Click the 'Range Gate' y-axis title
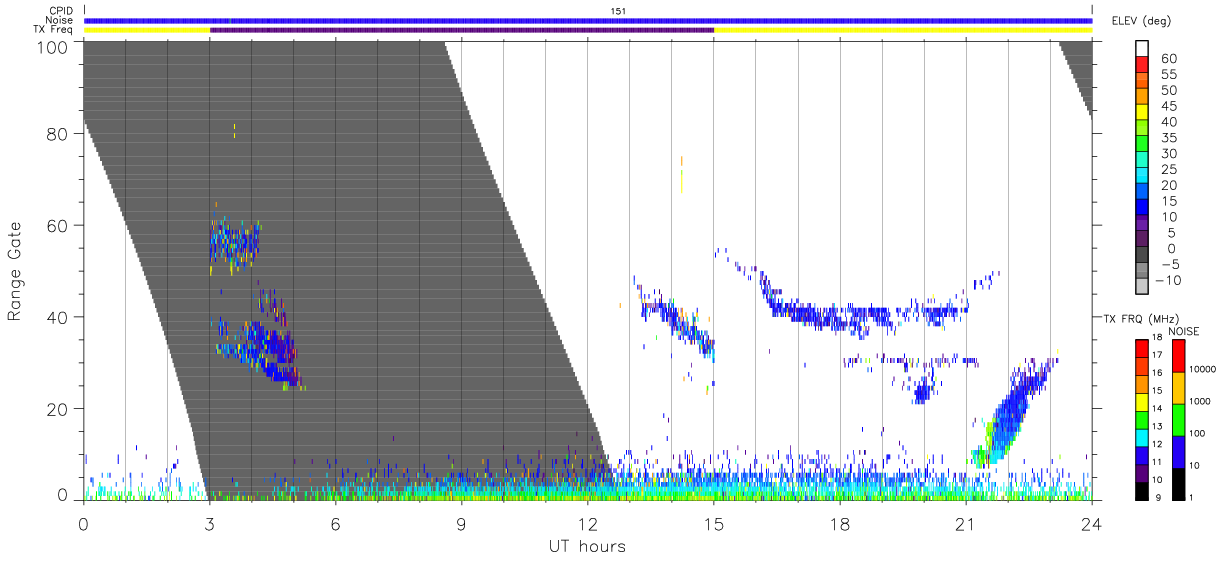This screenshot has height=567, width=1228. 16,272
